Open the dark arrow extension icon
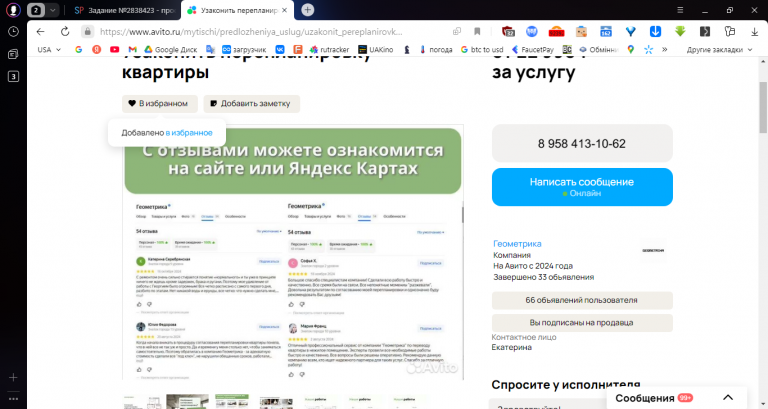 coord(705,32)
